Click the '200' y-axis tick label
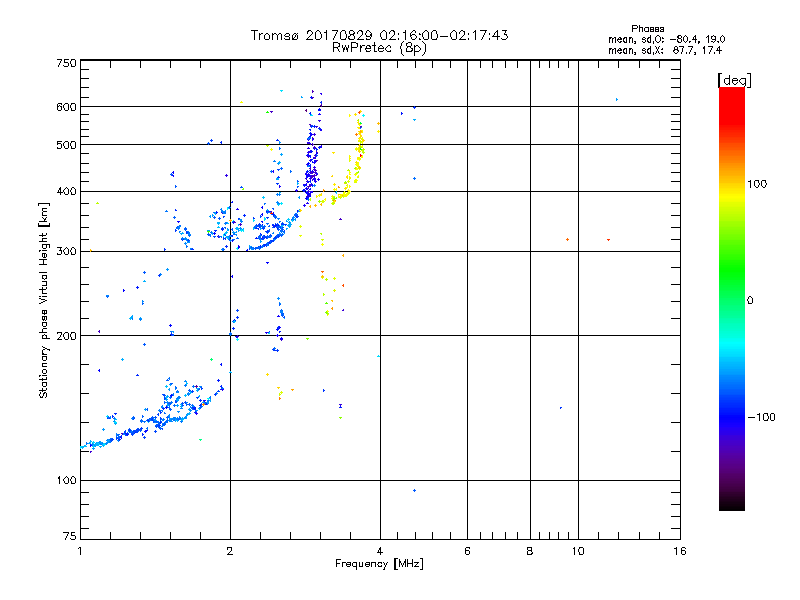800x600 pixels. point(66,336)
